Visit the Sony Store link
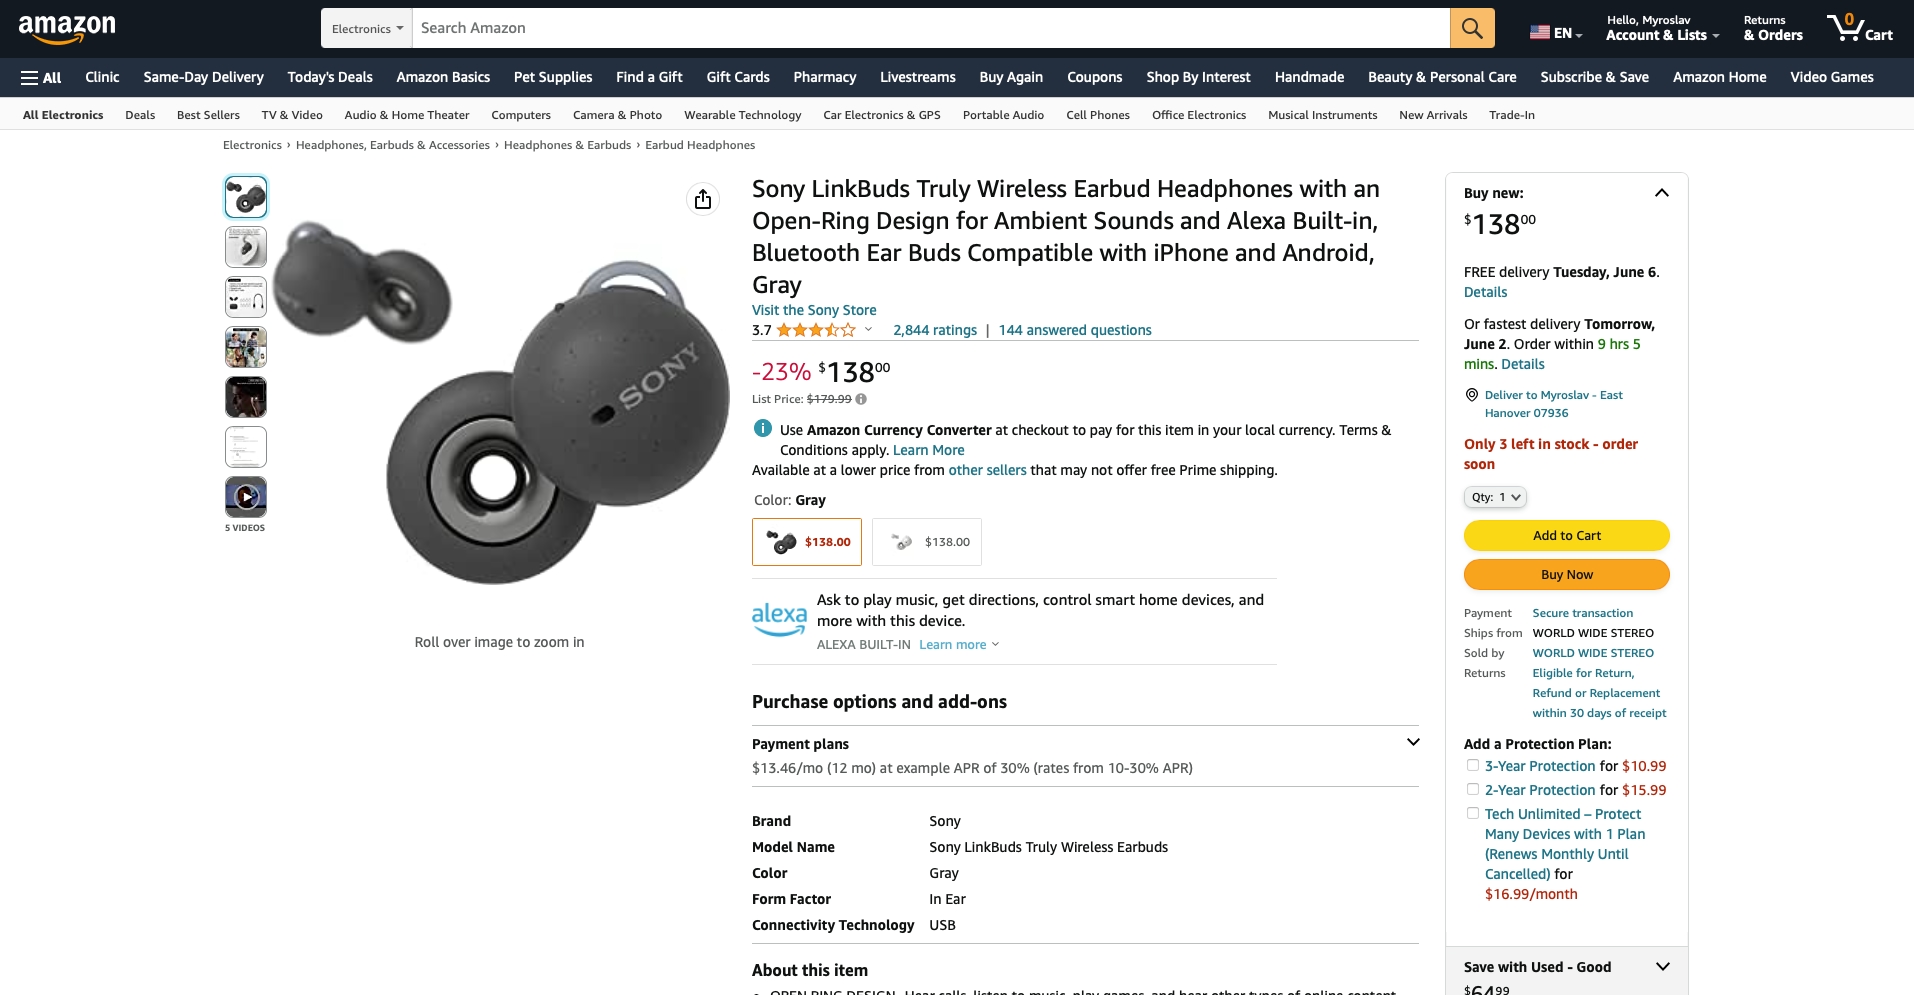This screenshot has width=1914, height=995. coord(814,310)
